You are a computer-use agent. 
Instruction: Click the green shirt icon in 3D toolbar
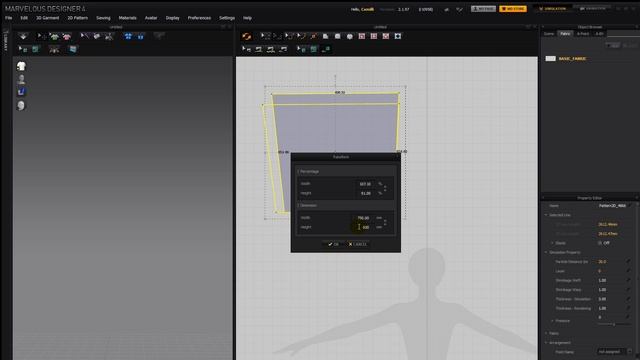54,36
